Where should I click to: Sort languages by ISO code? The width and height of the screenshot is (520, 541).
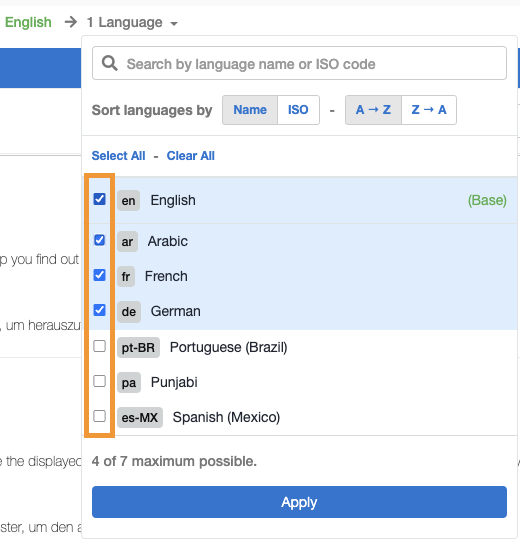[298, 110]
